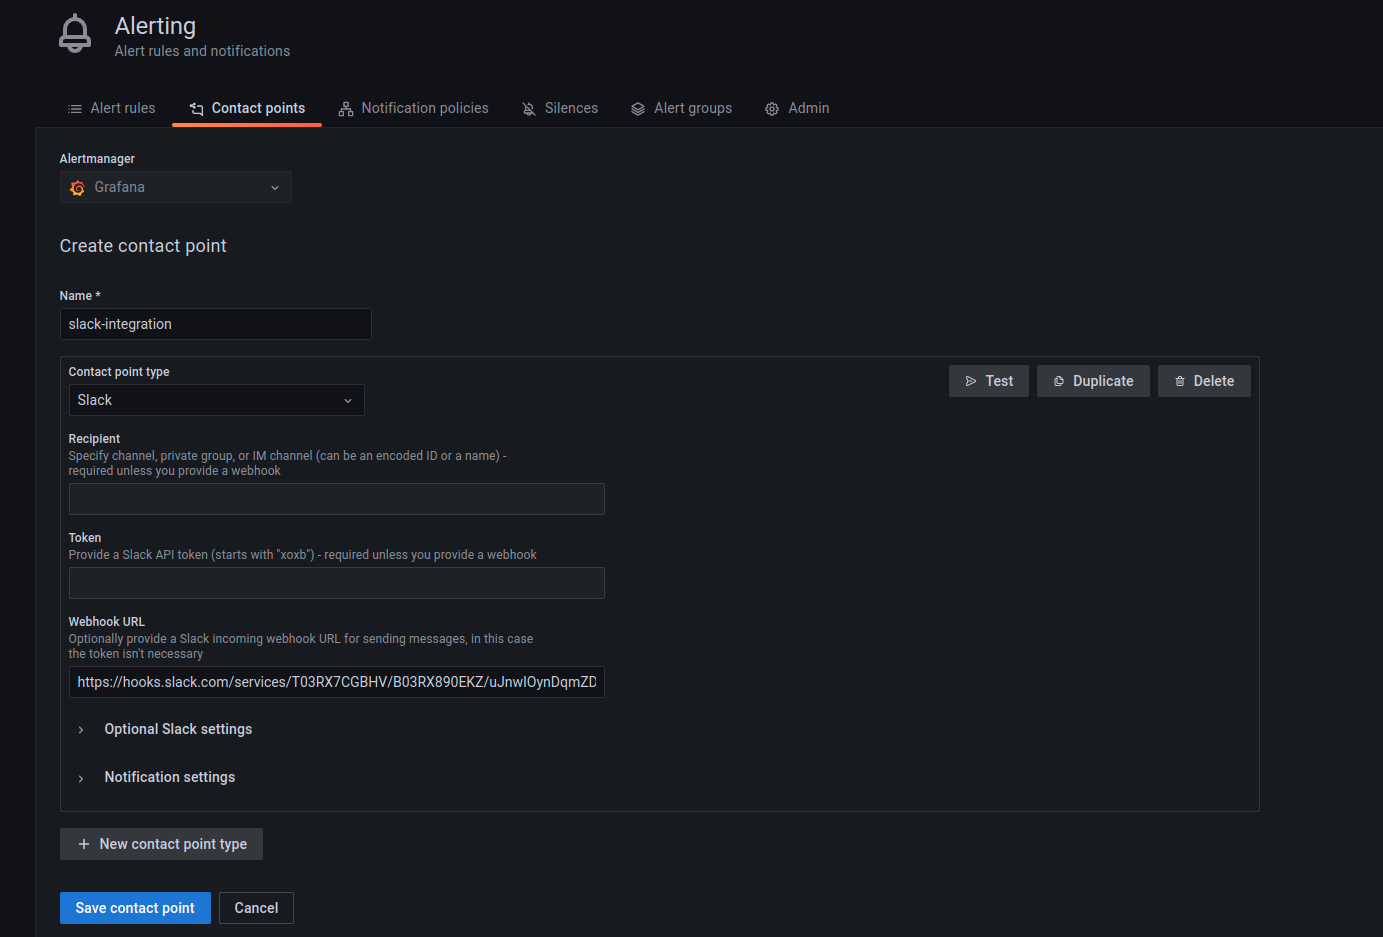Image resolution: width=1383 pixels, height=937 pixels.
Task: Focus the Recipient input field
Action: coord(336,499)
